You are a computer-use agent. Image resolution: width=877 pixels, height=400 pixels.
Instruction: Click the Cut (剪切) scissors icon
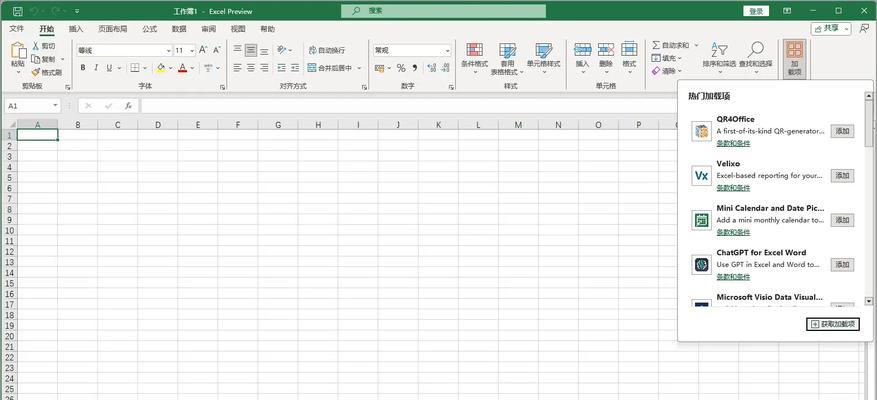(x=36, y=46)
